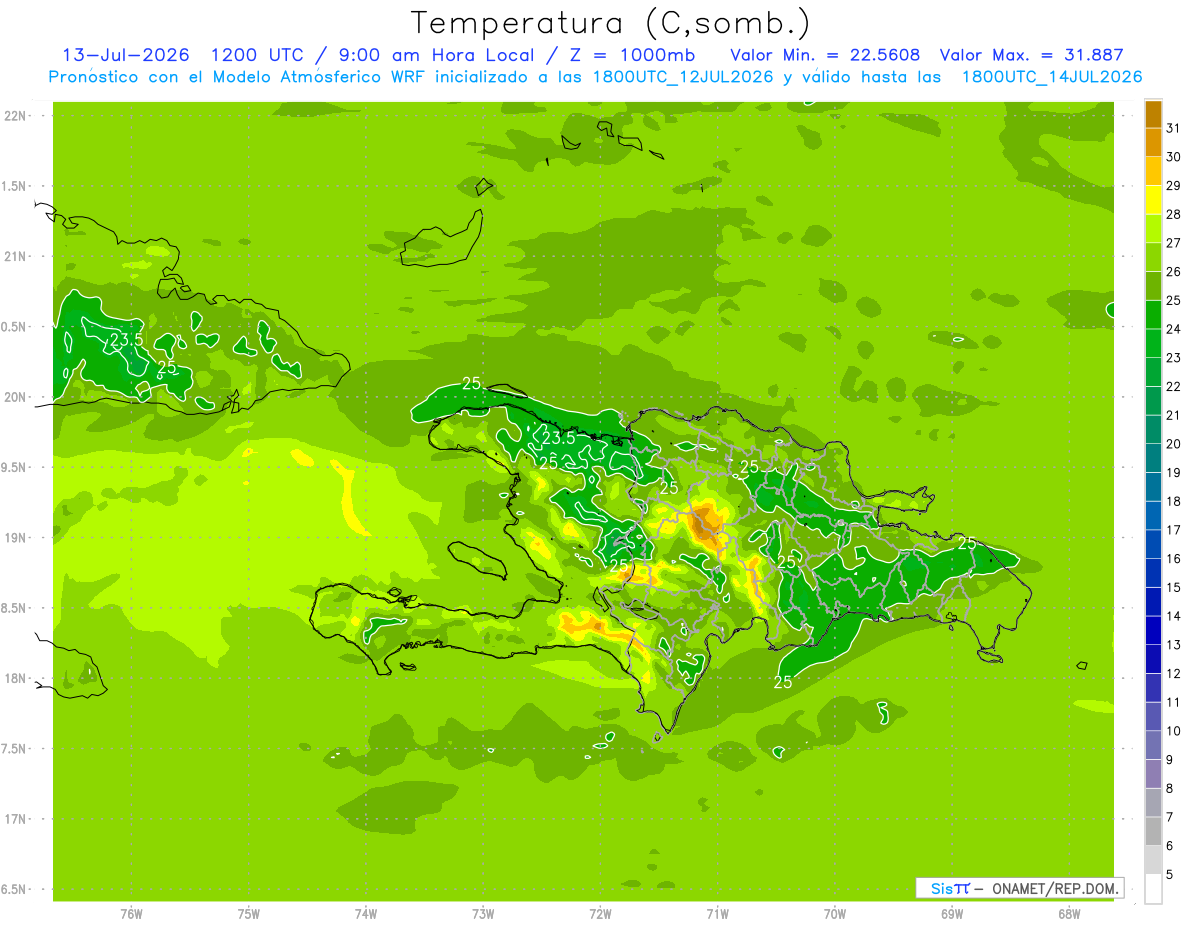The width and height of the screenshot is (1200, 927).
Task: Select the date text "13-Jul-2026"
Action: click(x=126, y=55)
